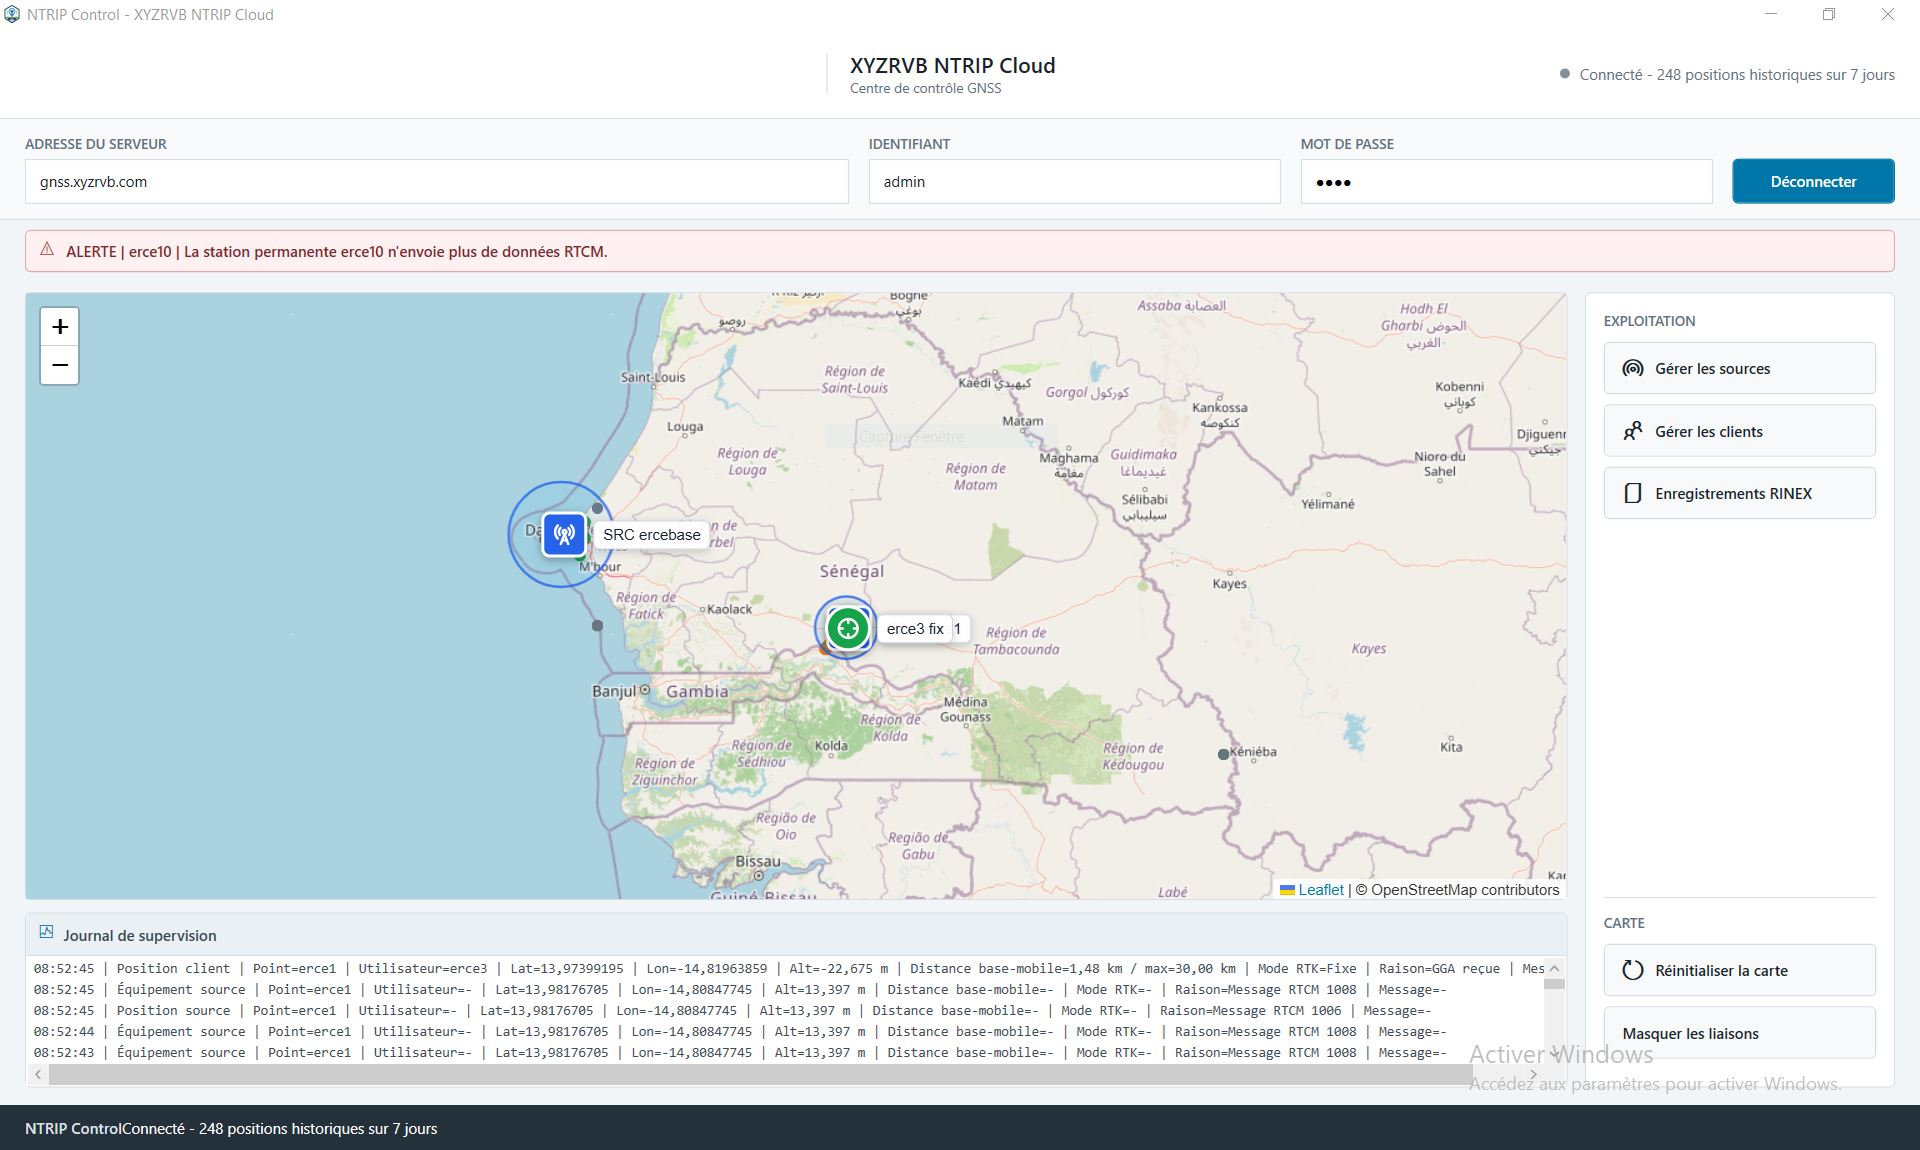
Task: Select the green erce3 fix target marker
Action: point(848,628)
